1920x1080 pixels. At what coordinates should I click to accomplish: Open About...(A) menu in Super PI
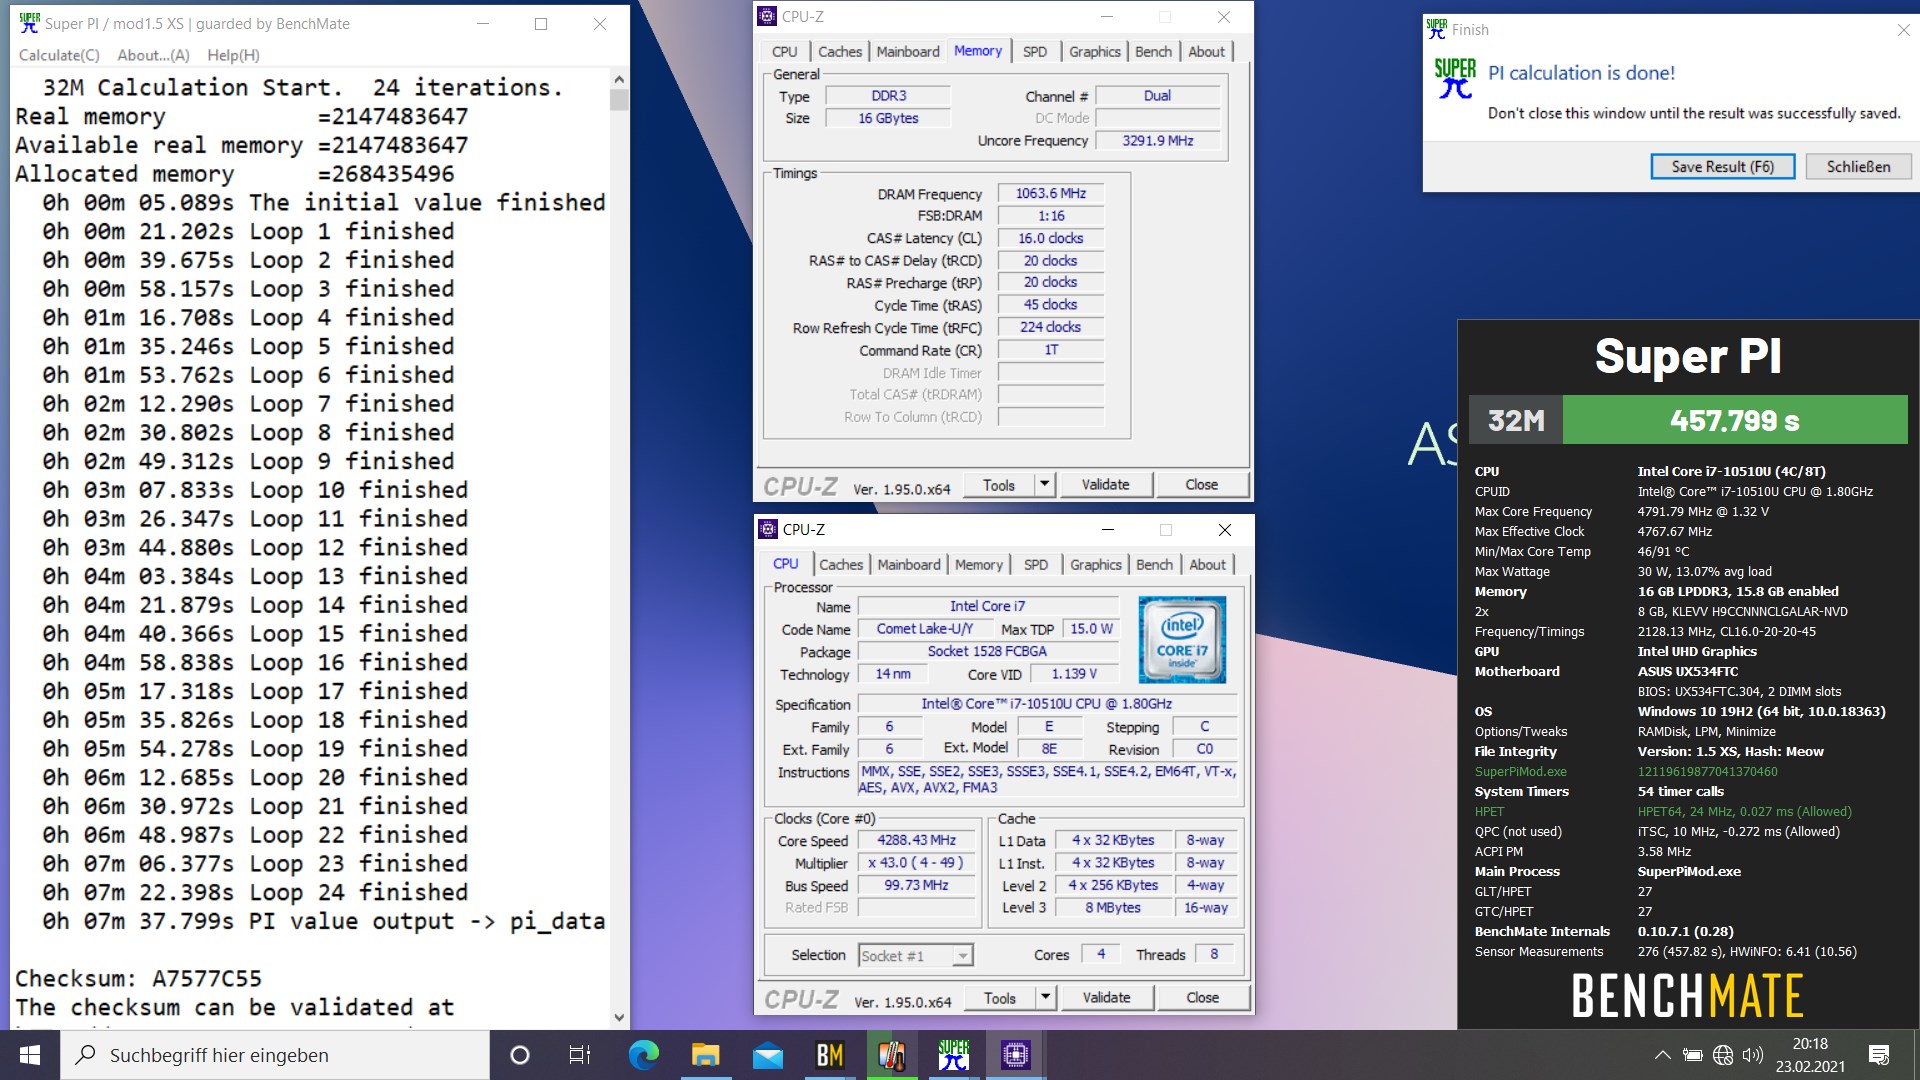tap(153, 55)
